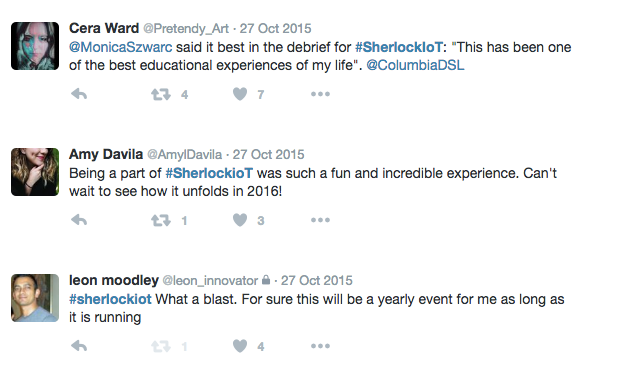Viewport: 627px width, 384px height.
Task: Open the #sherlockiot hashtag in leon's tweet
Action: point(110,299)
